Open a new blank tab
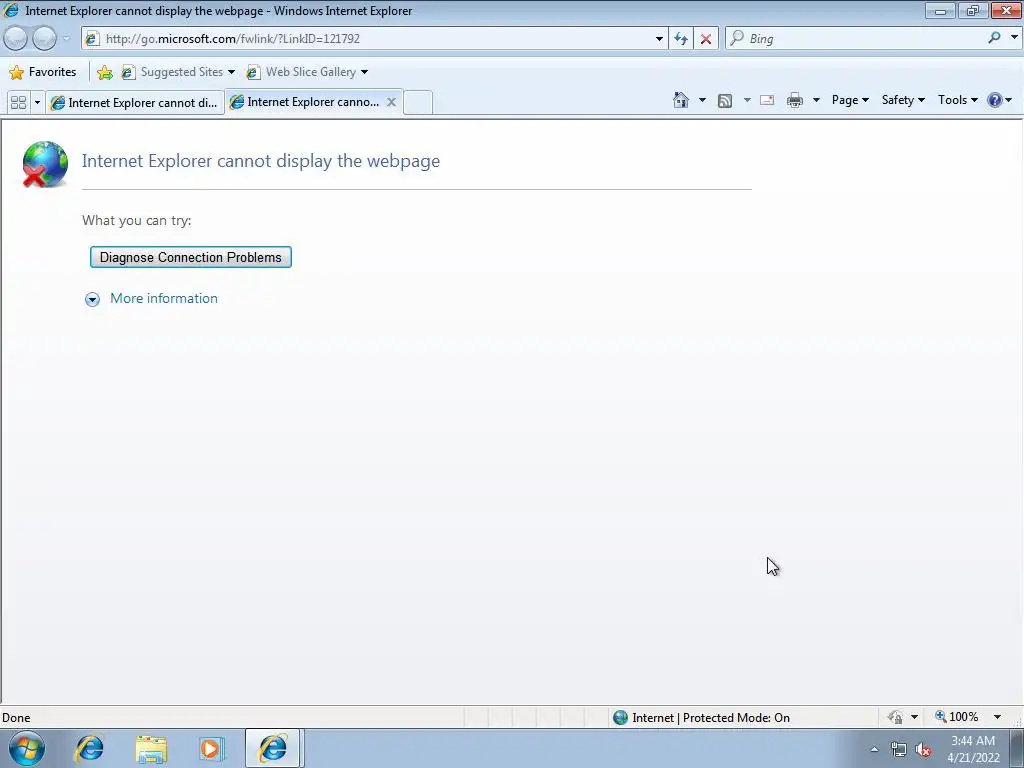Viewport: 1024px width, 768px height. click(x=418, y=103)
